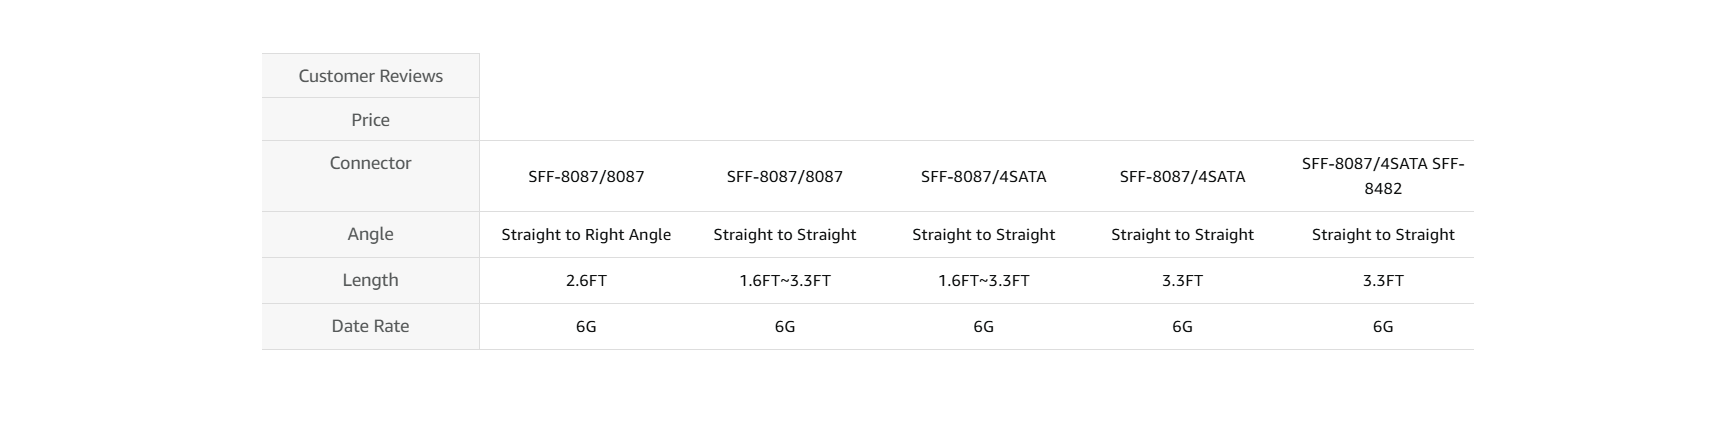Click the Customer Reviews row label

point(370,76)
